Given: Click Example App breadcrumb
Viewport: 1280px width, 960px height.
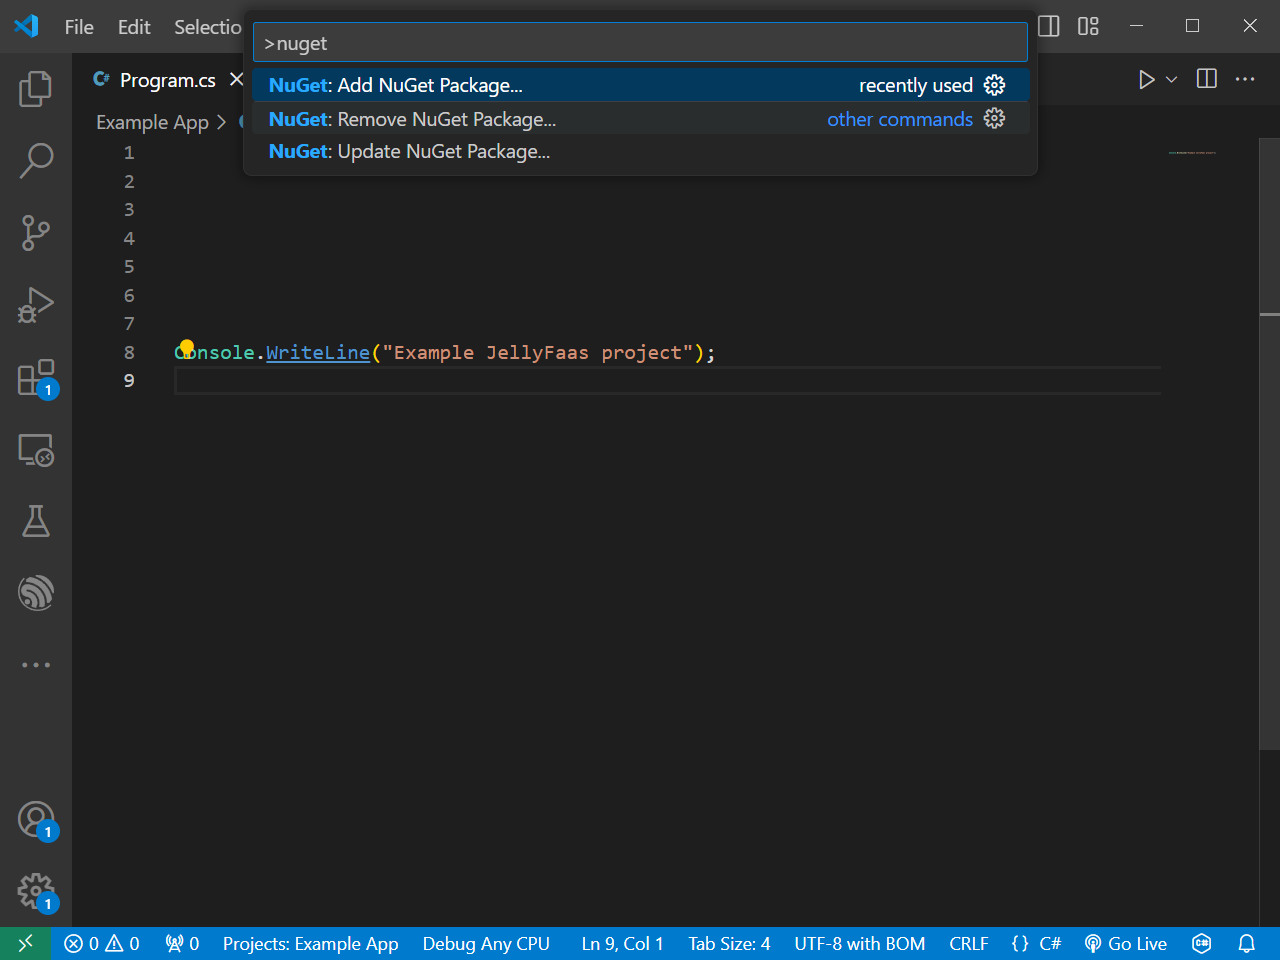Looking at the screenshot, I should click(152, 122).
